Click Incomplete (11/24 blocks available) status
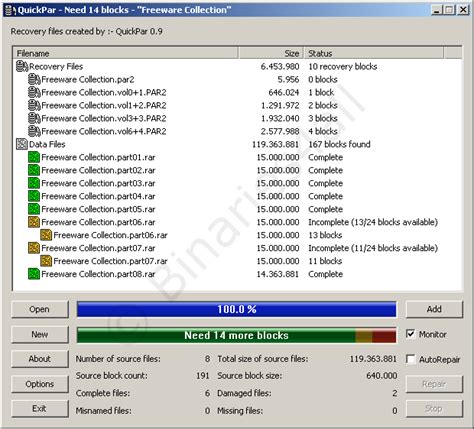Screen dimensions: 474x429 click(x=373, y=248)
